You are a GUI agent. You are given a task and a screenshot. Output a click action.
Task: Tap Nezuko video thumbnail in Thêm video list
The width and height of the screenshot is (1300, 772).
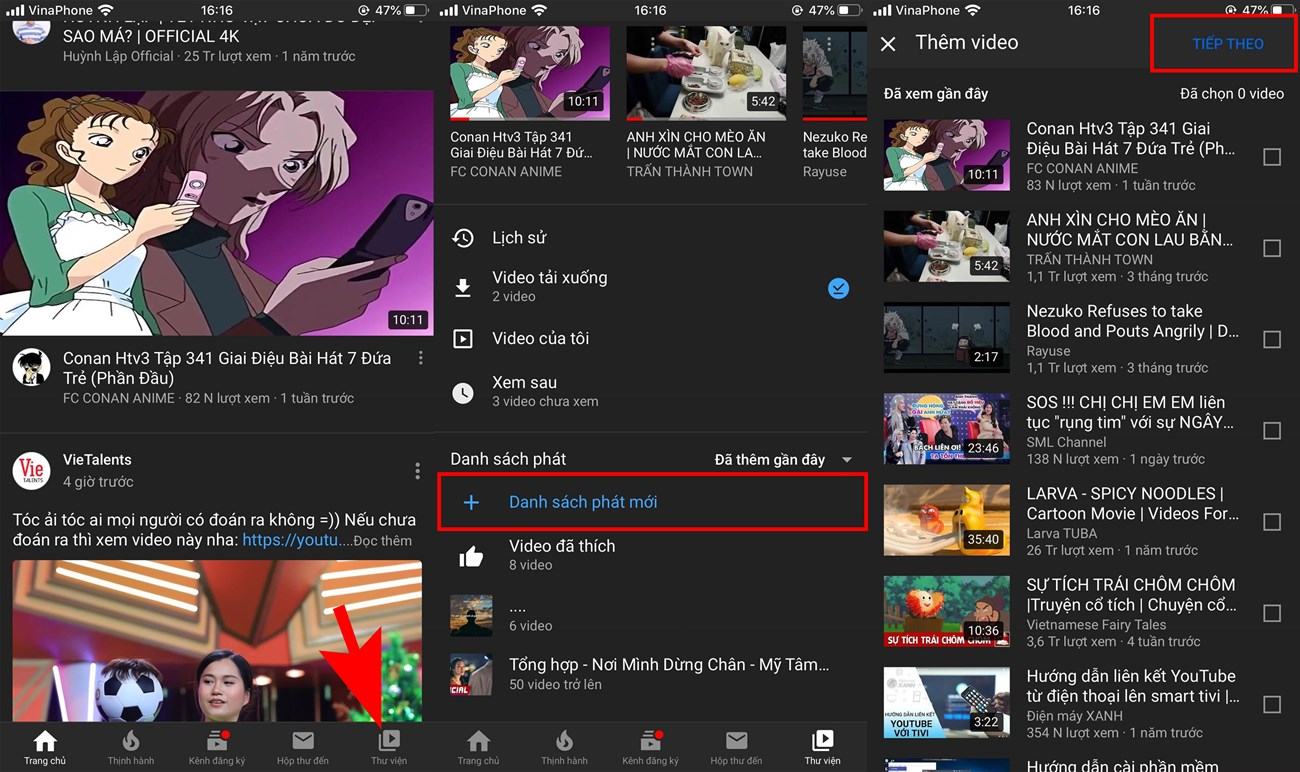click(x=947, y=338)
